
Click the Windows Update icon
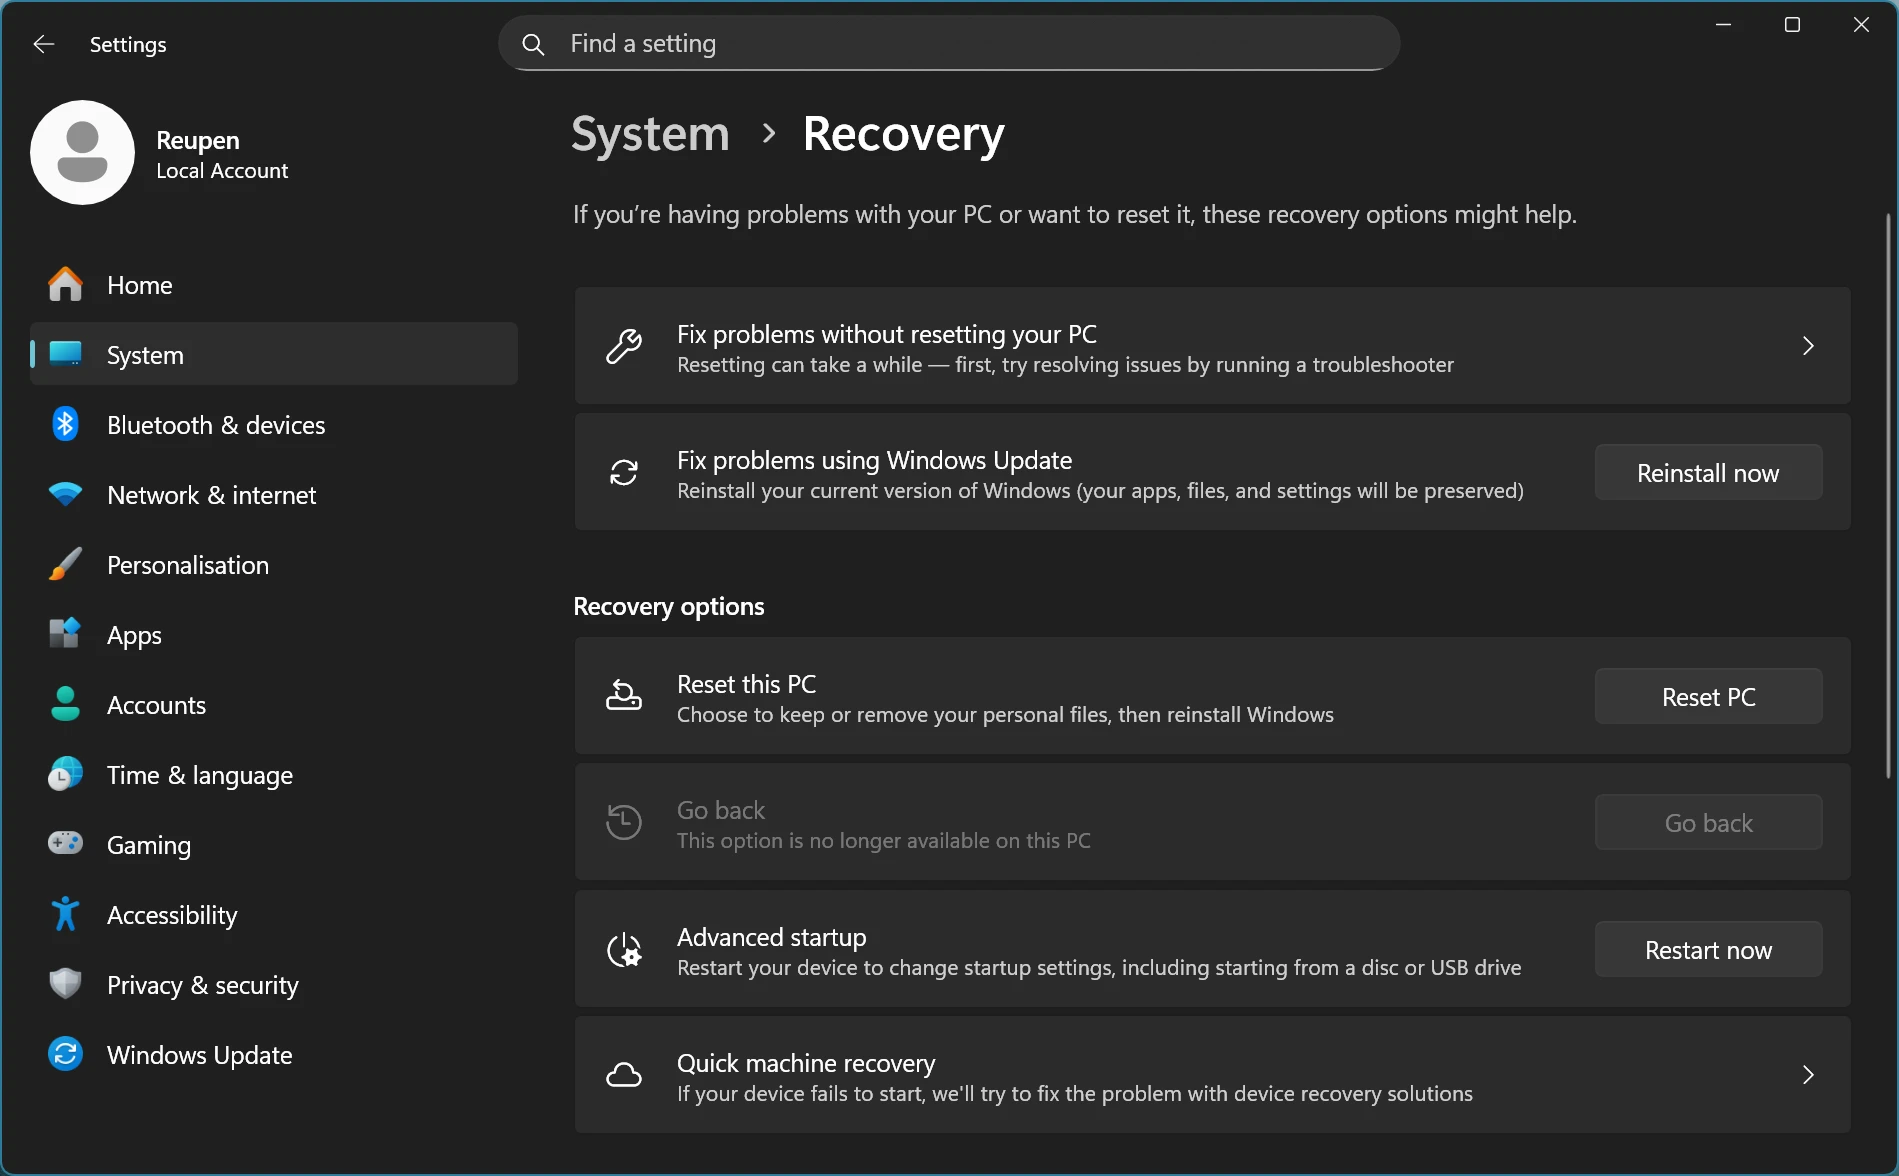[x=65, y=1053]
